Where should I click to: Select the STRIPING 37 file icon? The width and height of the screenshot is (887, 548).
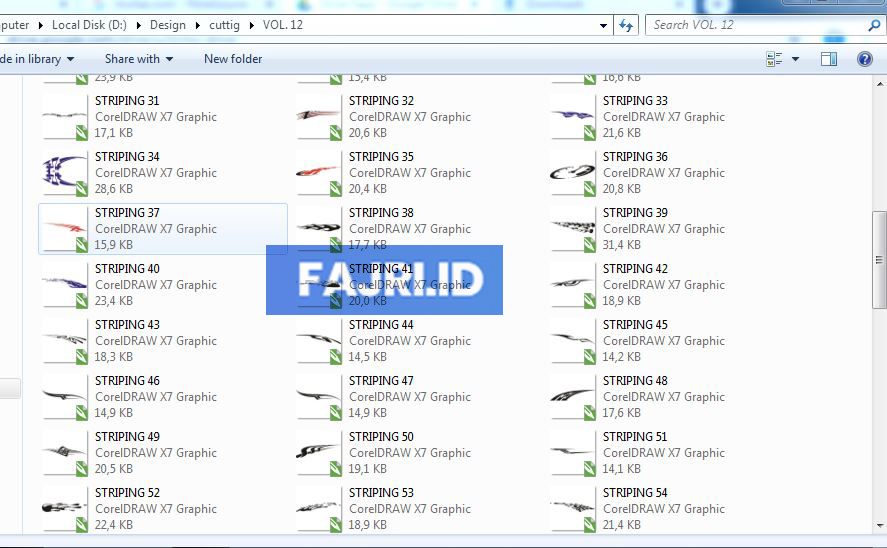coord(65,229)
